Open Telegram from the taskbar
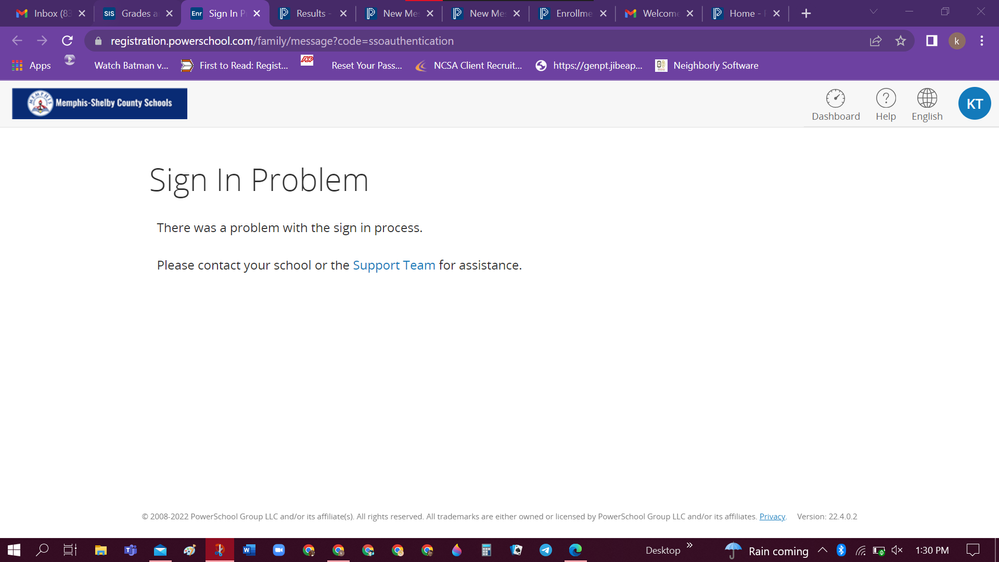This screenshot has width=999, height=562. tap(546, 550)
